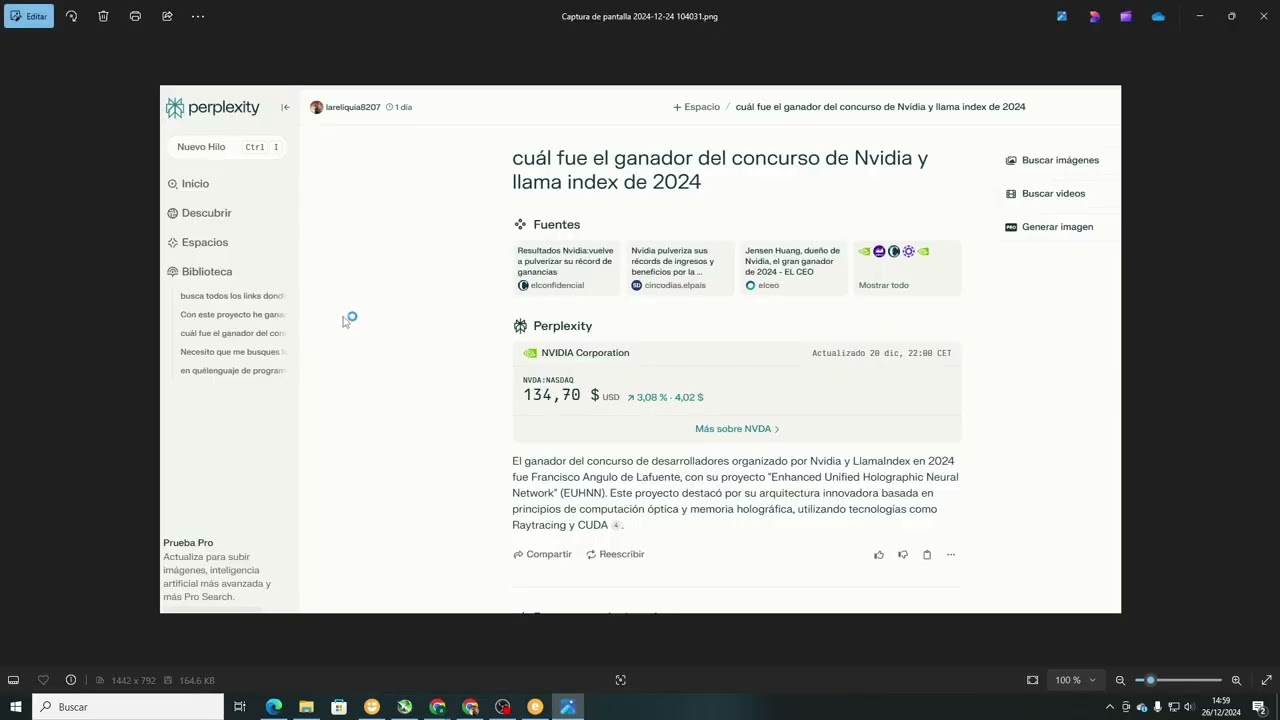Click the lareliquia8207 user avatar
Viewport: 1280px width, 720px height.
pos(316,107)
